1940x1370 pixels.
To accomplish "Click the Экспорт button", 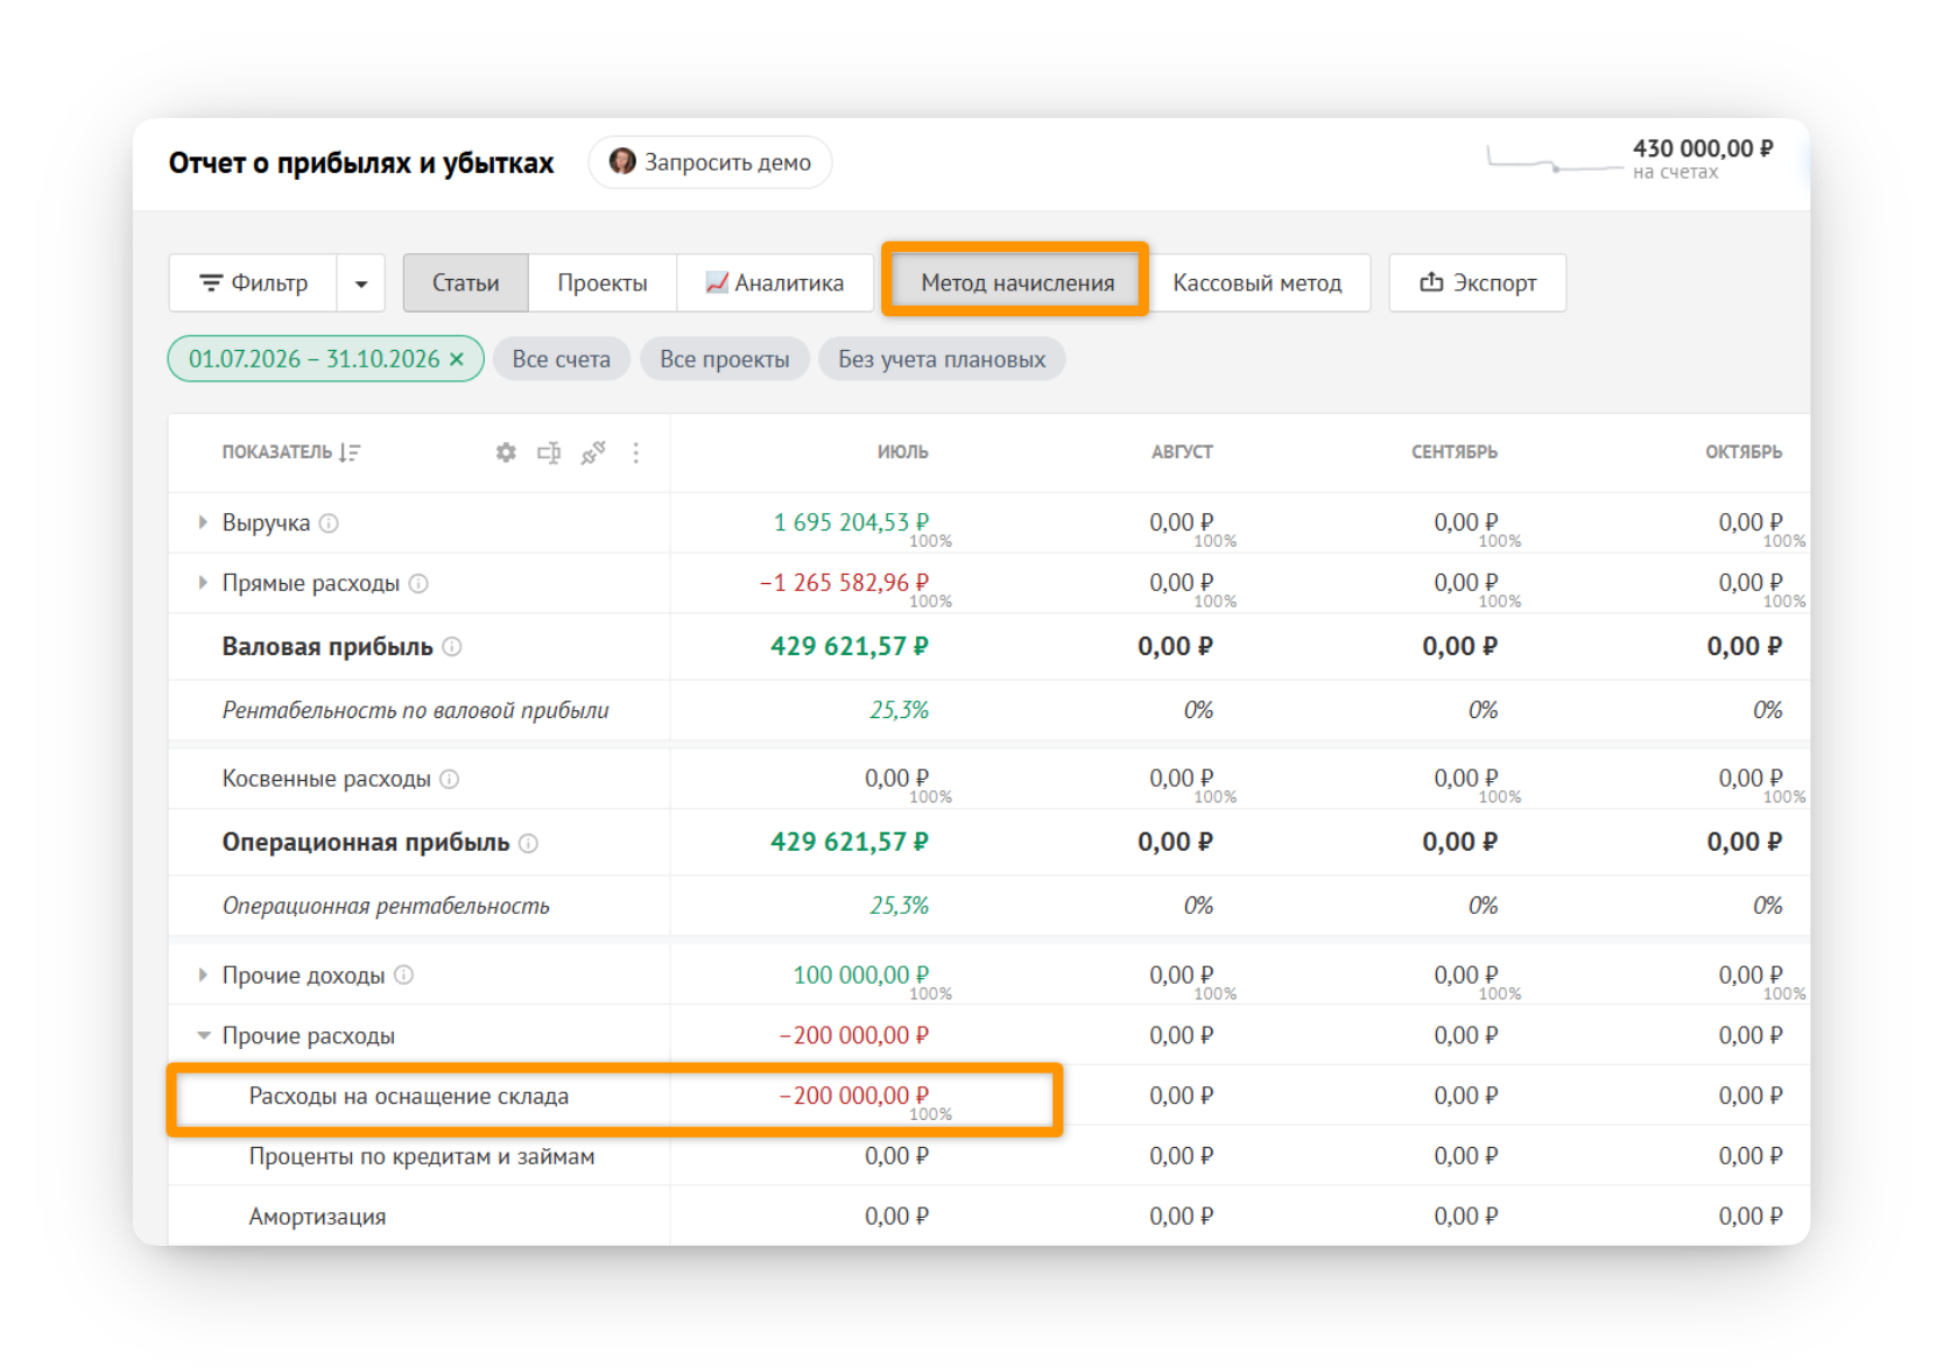I will [x=1477, y=283].
